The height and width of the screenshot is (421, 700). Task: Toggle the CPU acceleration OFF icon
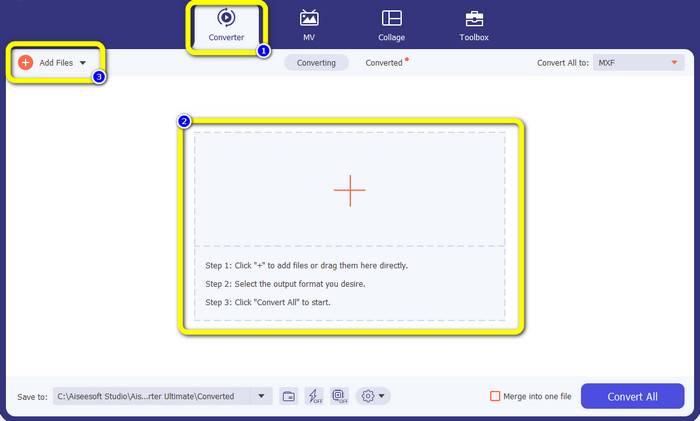pos(339,396)
